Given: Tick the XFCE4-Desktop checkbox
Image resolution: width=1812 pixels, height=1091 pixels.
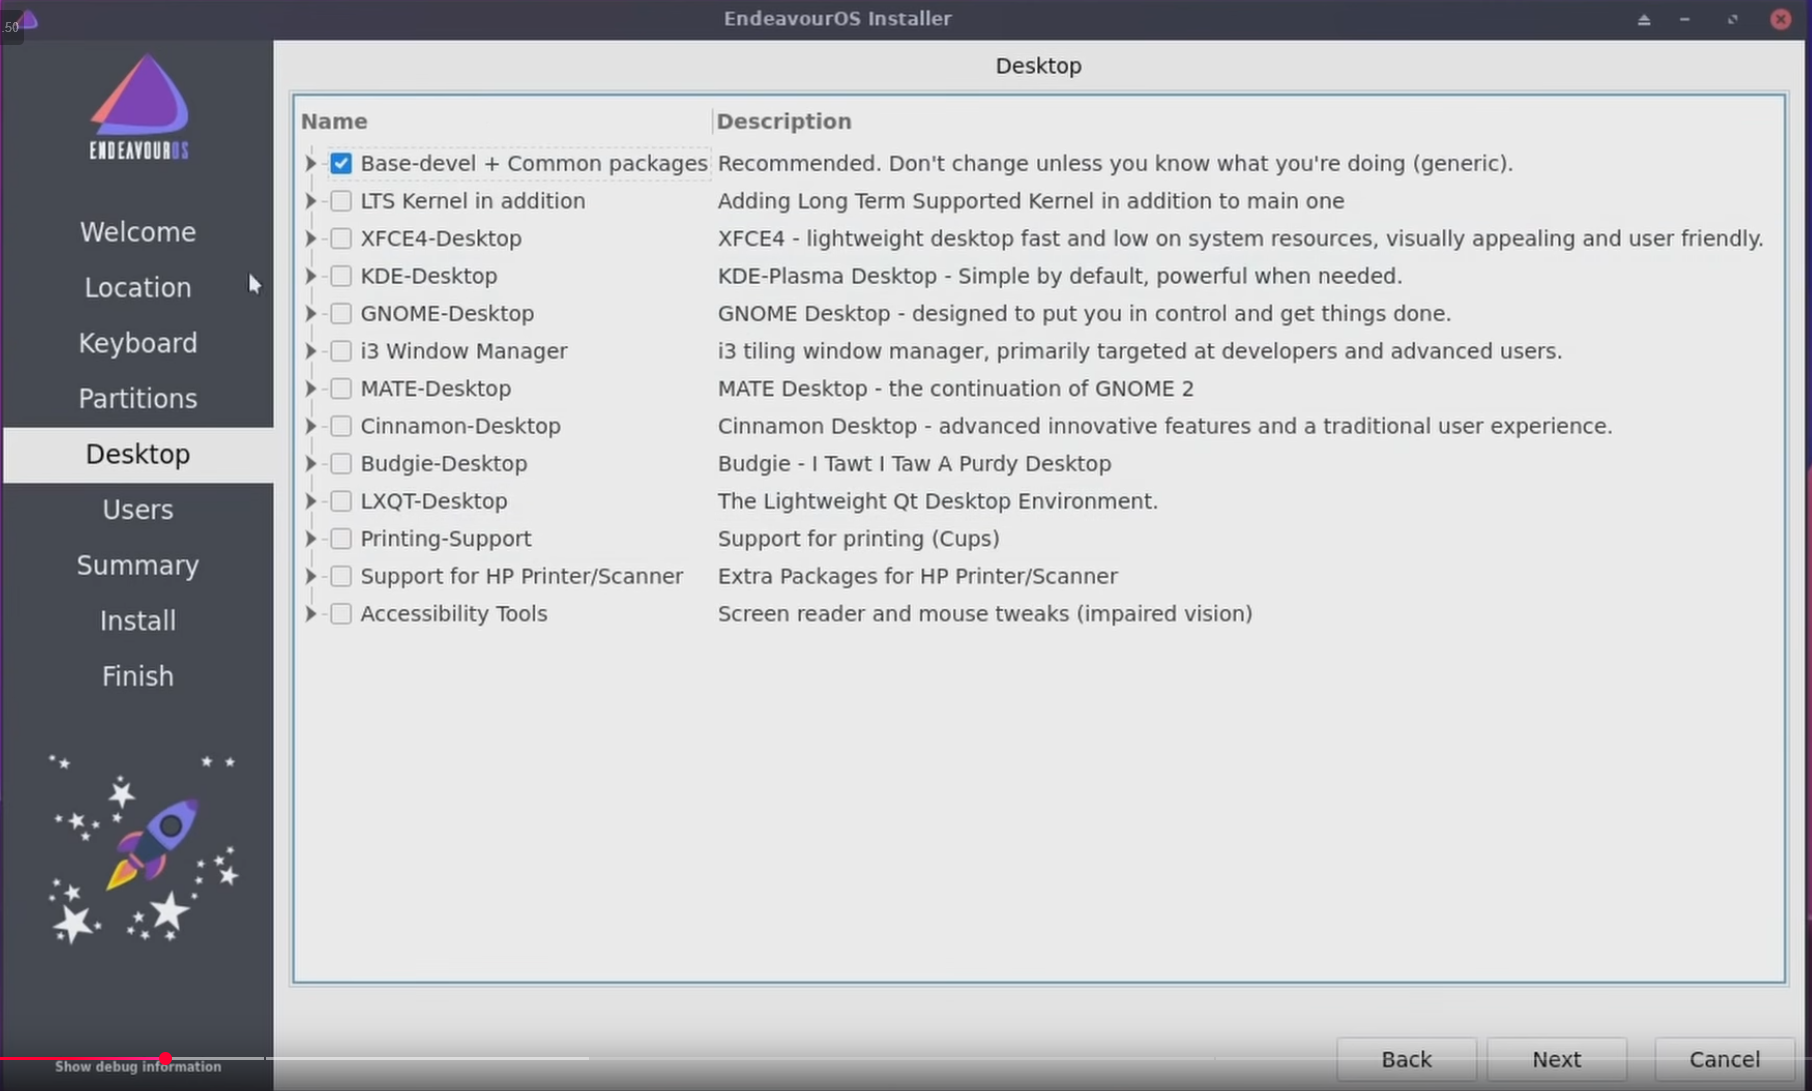Looking at the screenshot, I should (341, 238).
